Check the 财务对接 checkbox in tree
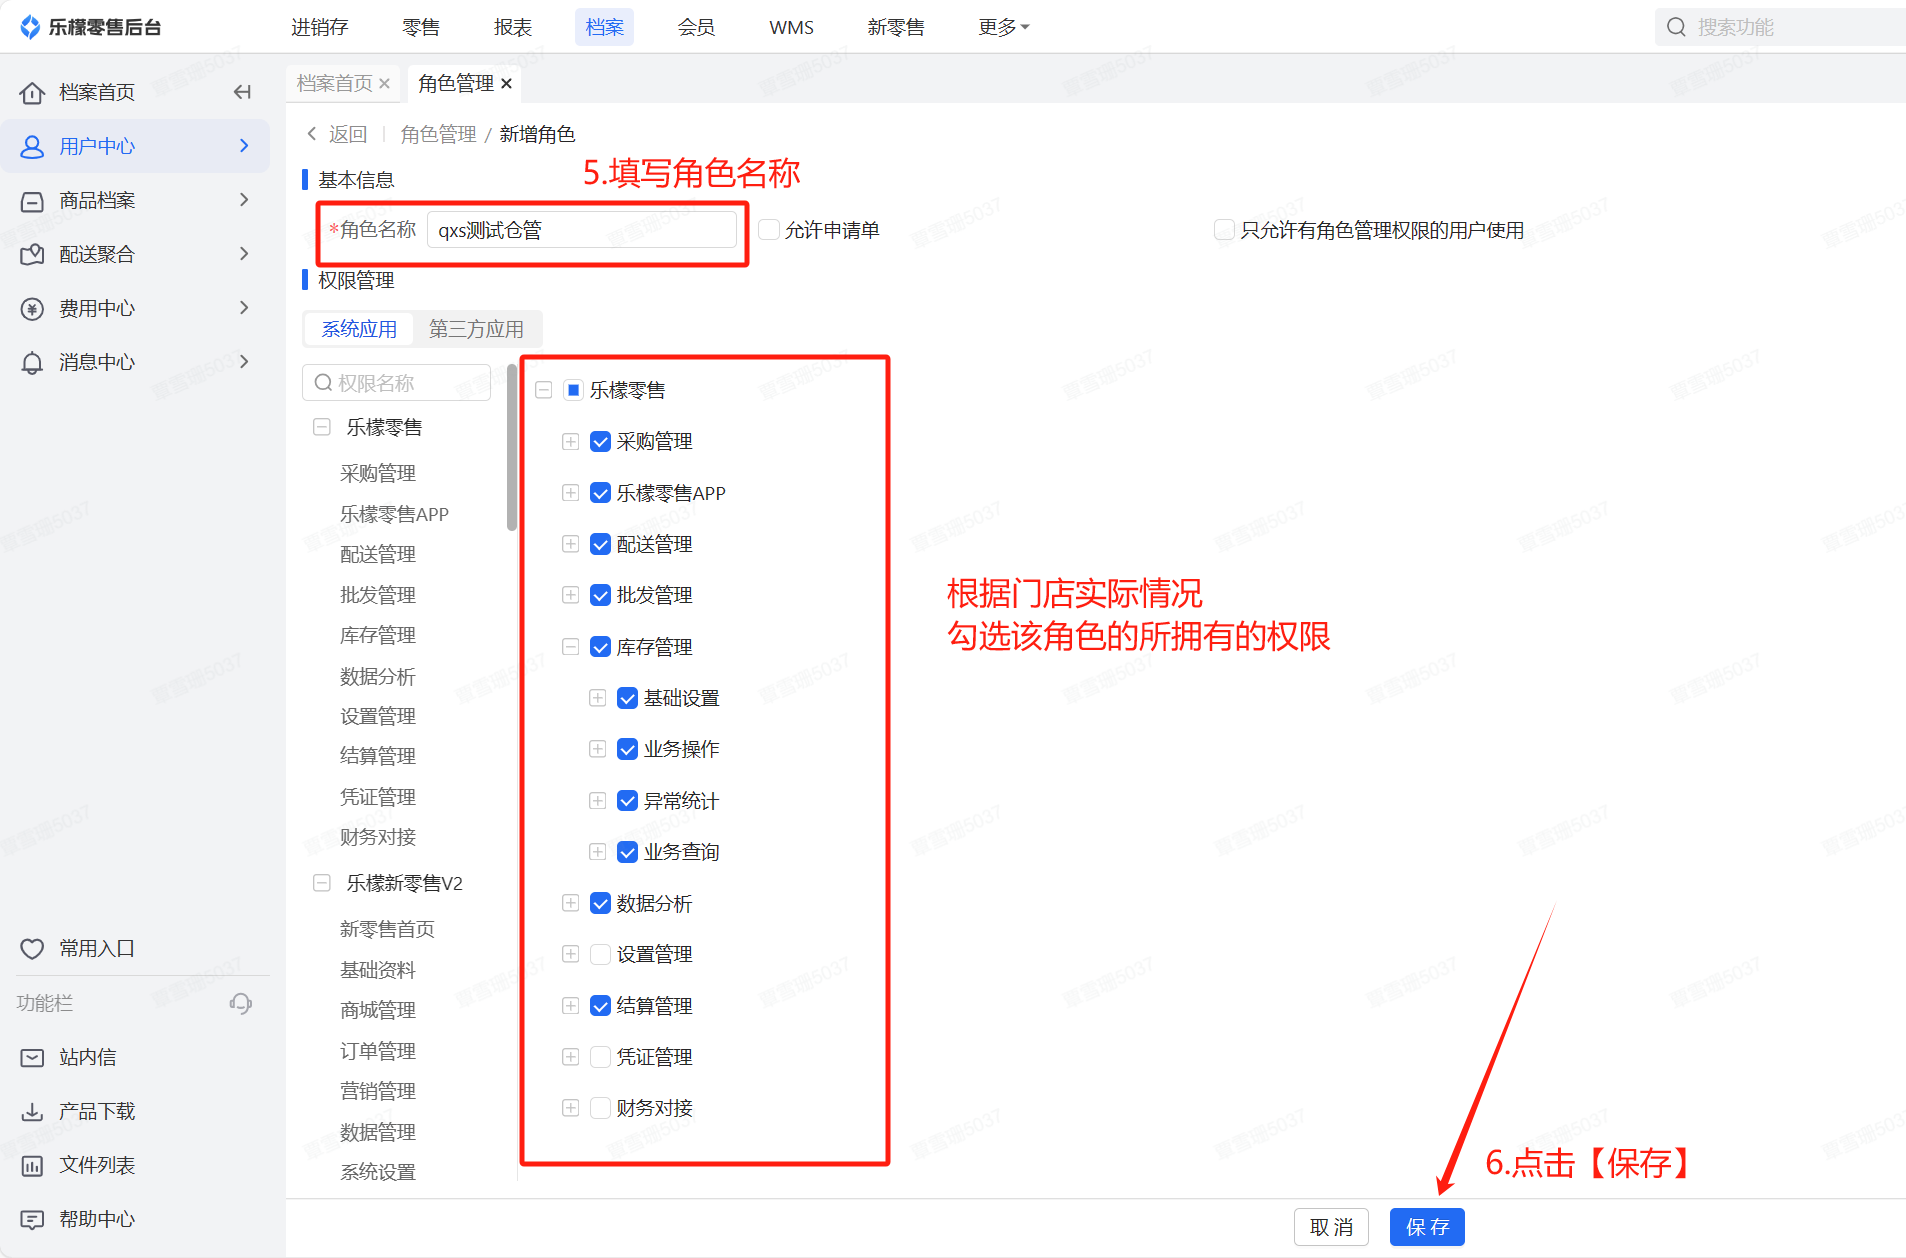1906x1258 pixels. point(600,1108)
